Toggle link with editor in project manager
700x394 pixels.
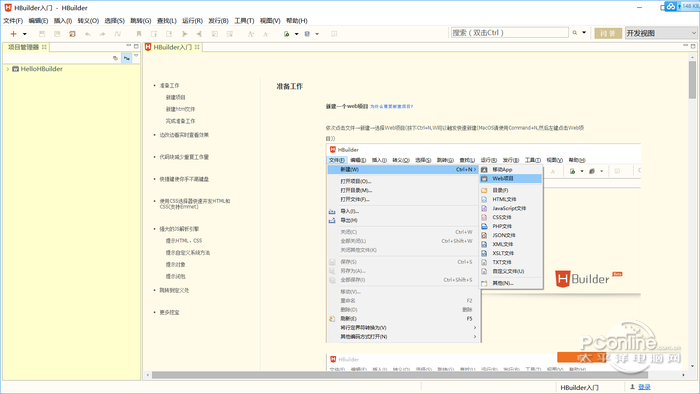pos(127,58)
